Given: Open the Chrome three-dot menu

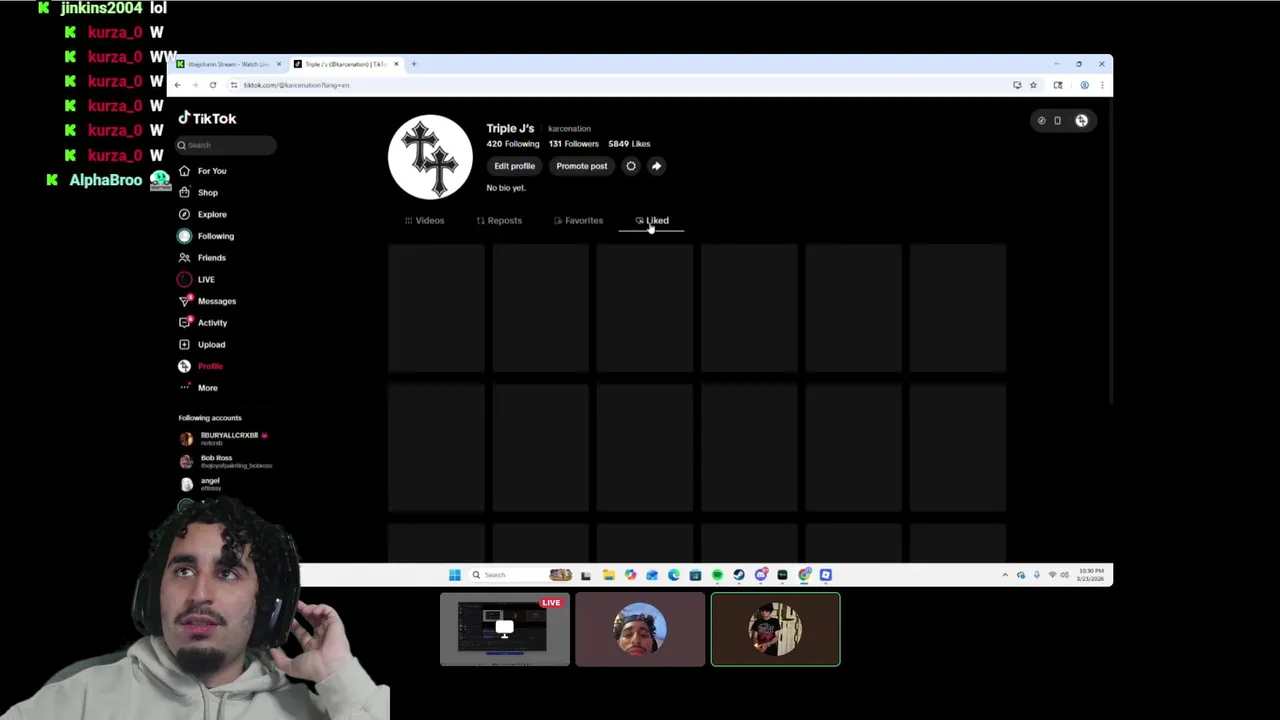Looking at the screenshot, I should 1102,85.
